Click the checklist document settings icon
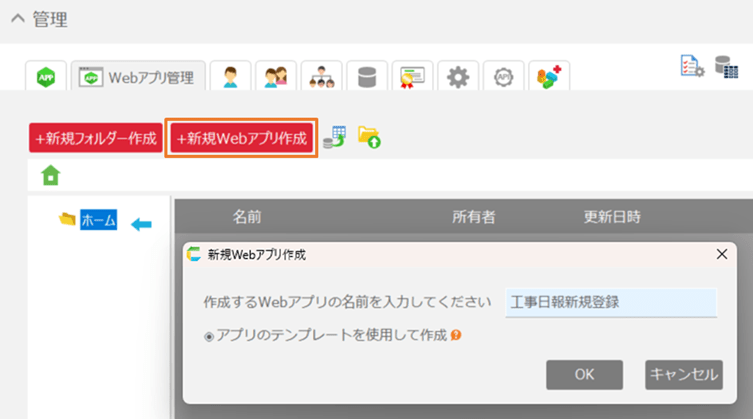753x419 pixels. click(x=692, y=66)
